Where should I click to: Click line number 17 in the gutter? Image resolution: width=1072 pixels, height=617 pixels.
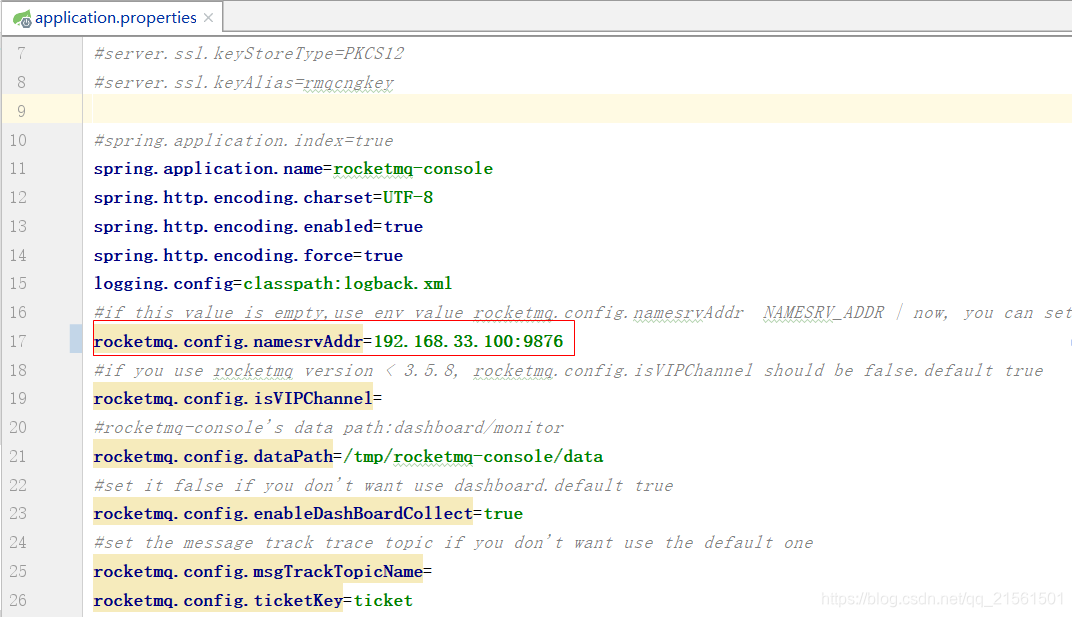(x=18, y=341)
